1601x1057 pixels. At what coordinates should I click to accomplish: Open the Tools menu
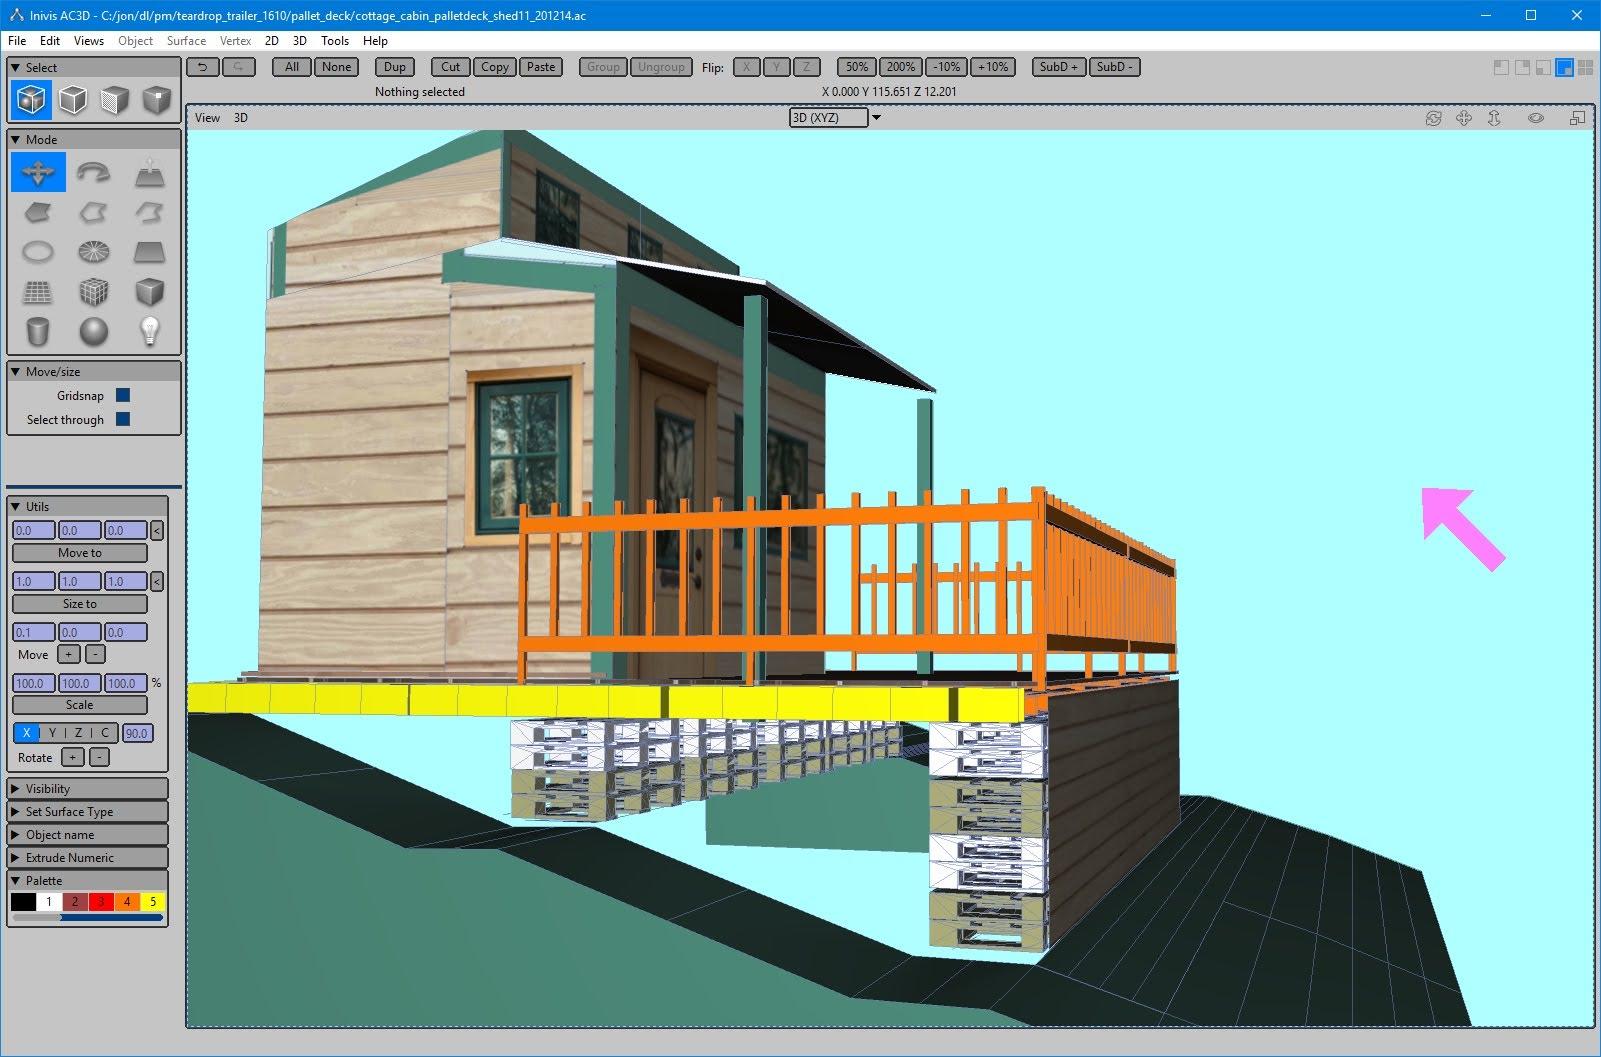[334, 41]
